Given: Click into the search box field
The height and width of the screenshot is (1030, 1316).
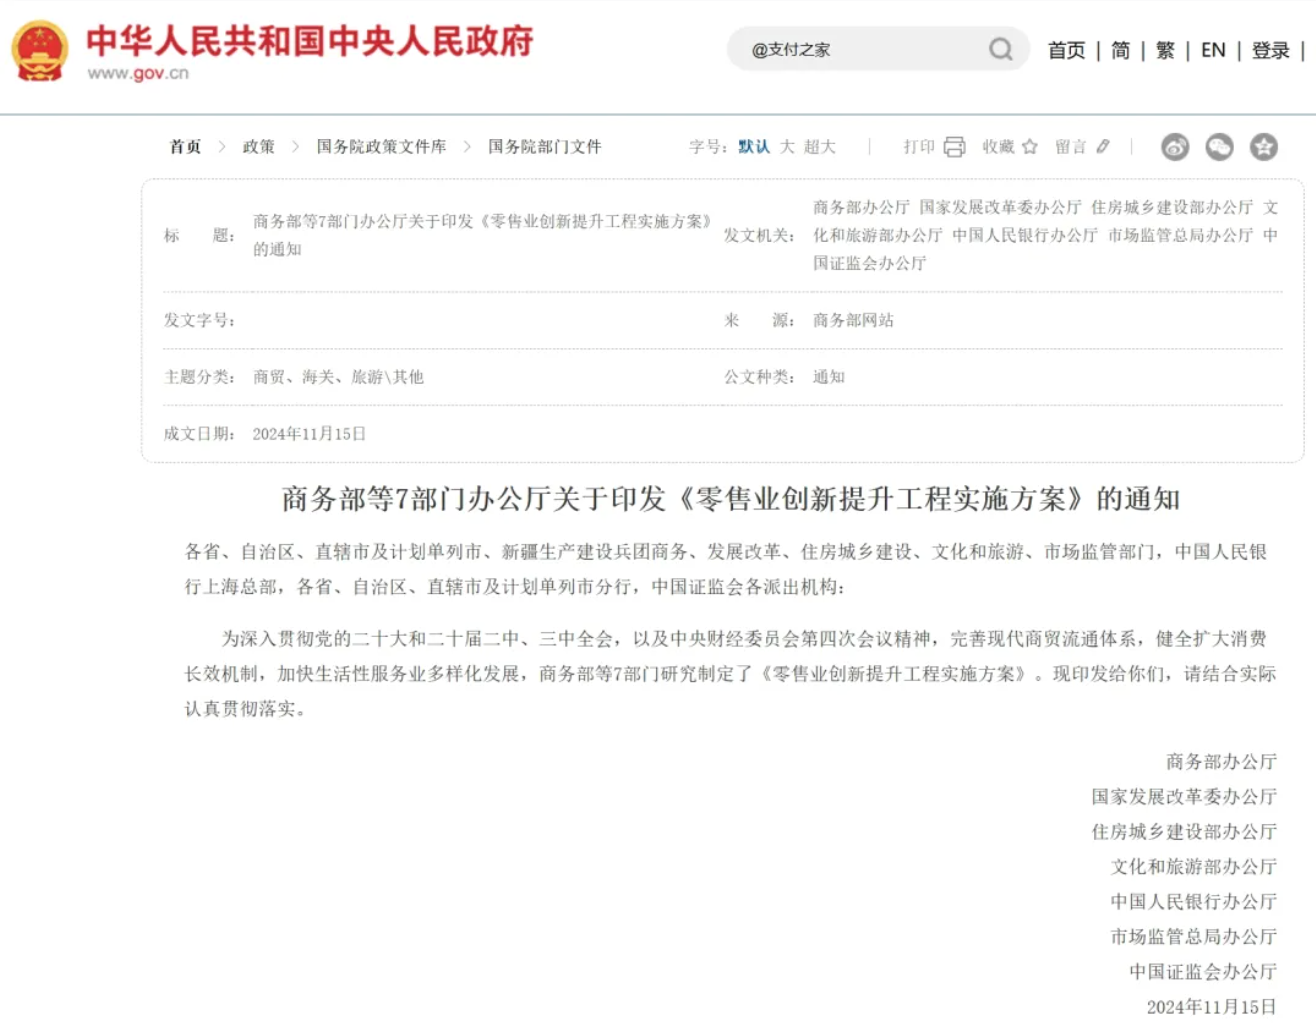Looking at the screenshot, I should (860, 50).
